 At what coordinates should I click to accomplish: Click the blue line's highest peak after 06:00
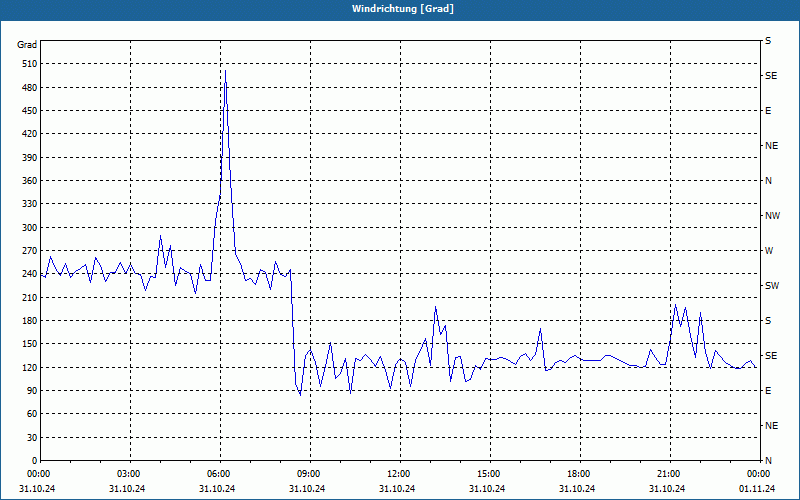225,70
